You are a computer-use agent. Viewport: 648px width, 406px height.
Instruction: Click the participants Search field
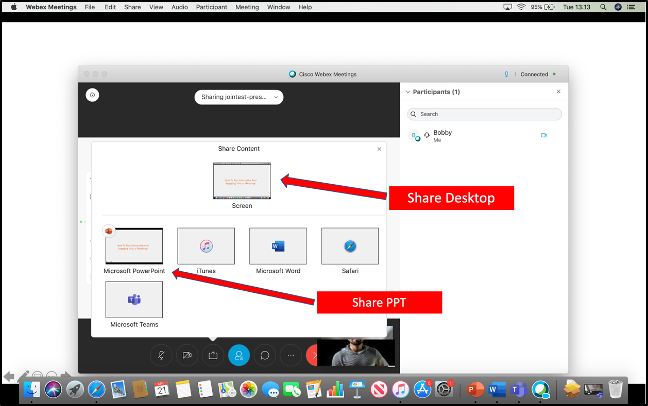point(484,114)
